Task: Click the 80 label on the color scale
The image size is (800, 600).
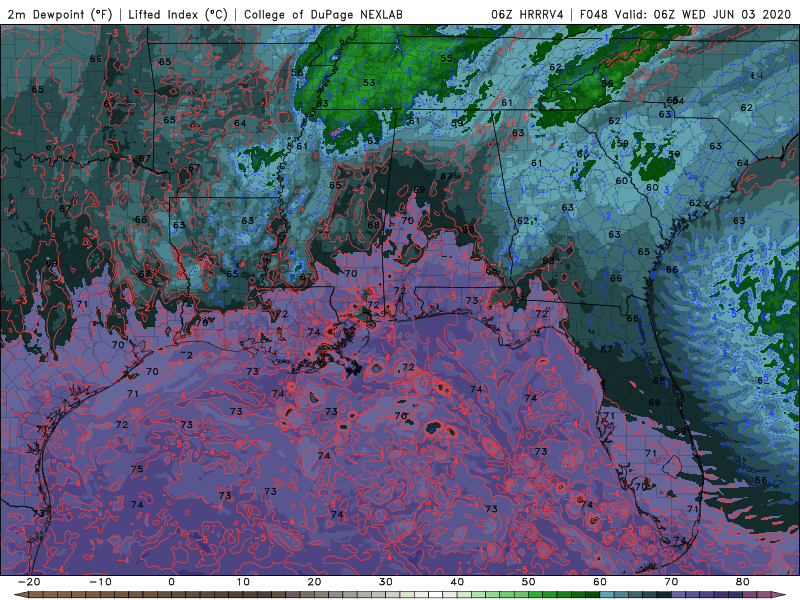Action: (743, 582)
